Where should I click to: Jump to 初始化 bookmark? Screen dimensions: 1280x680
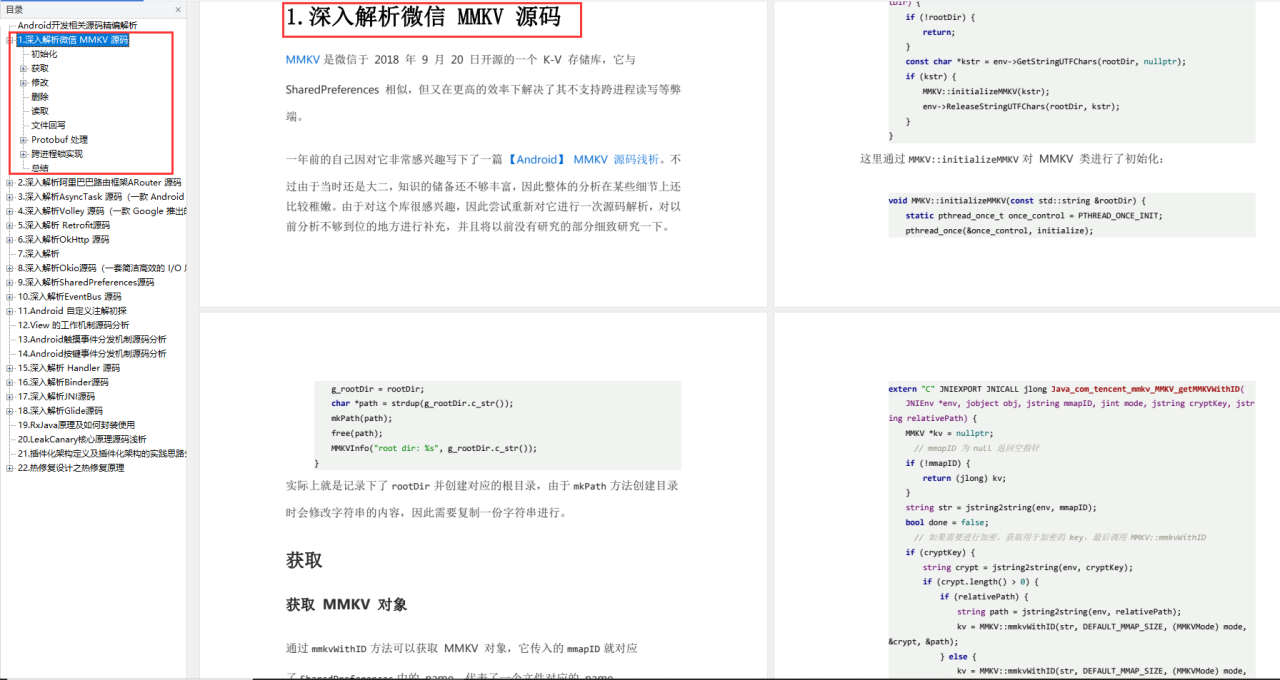[44, 54]
